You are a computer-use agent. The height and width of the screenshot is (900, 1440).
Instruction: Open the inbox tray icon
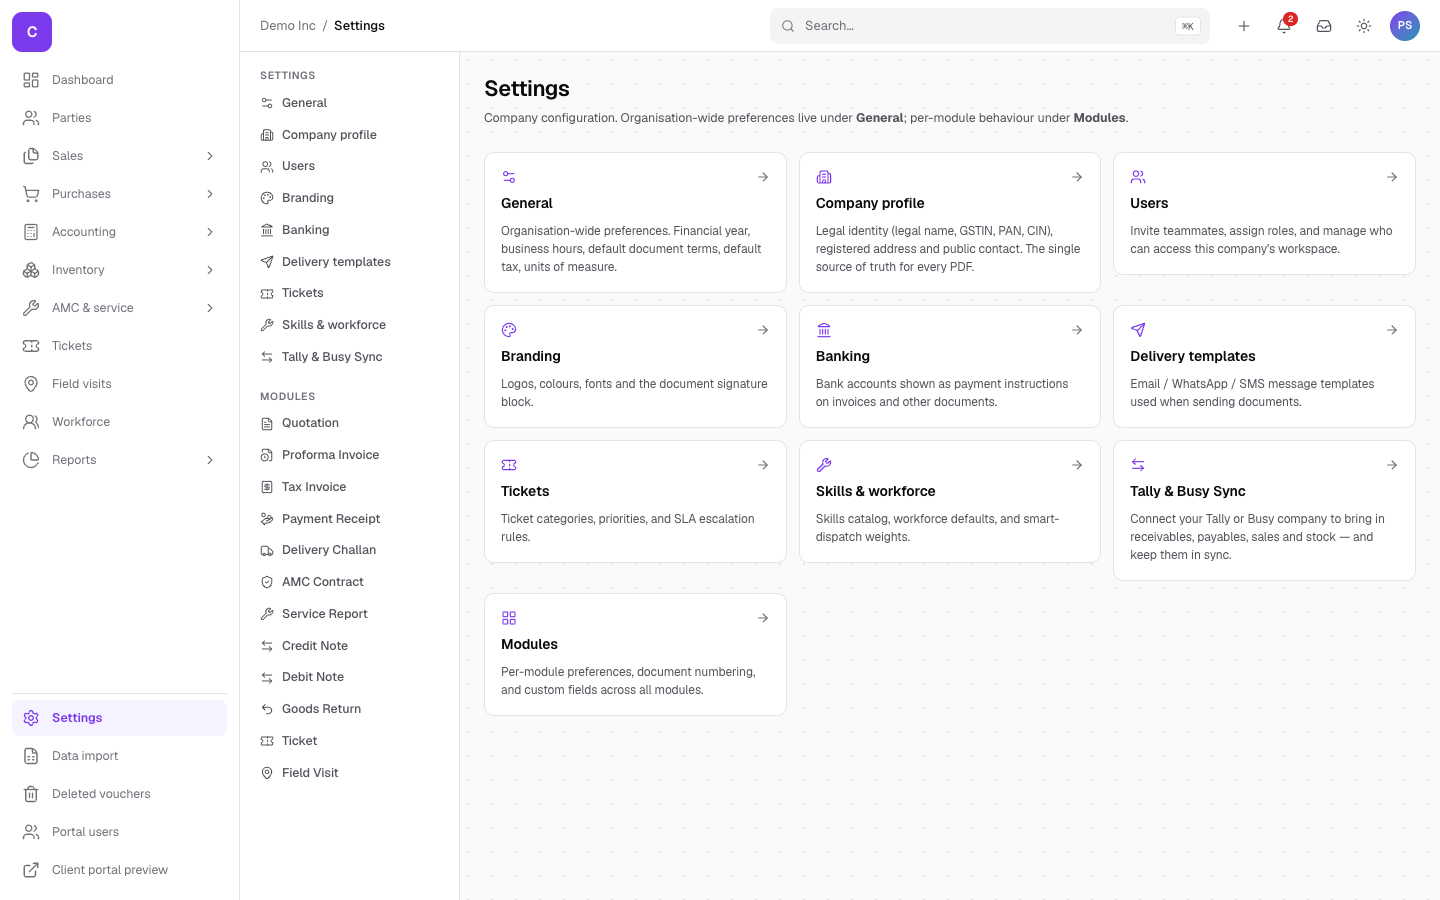(x=1324, y=26)
